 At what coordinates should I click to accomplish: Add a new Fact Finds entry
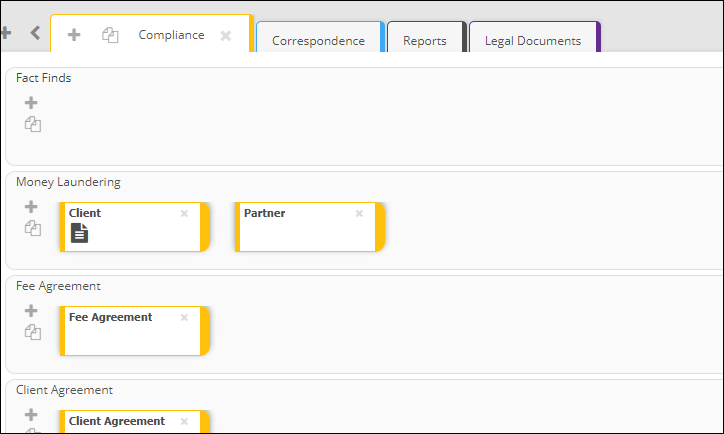coord(31,102)
